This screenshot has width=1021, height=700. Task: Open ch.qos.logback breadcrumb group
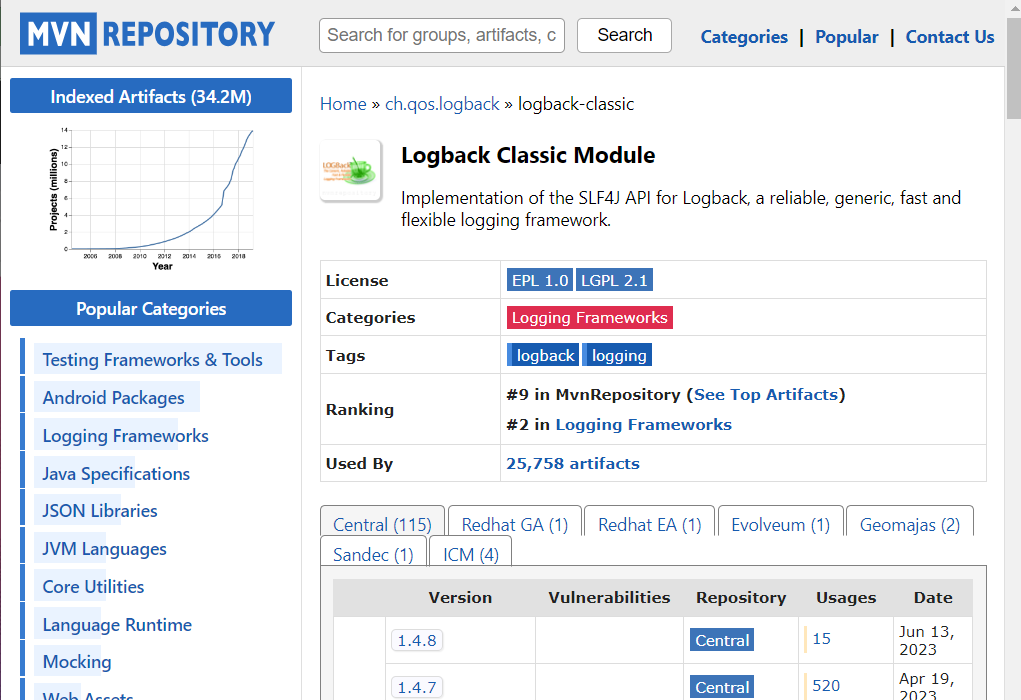click(442, 104)
